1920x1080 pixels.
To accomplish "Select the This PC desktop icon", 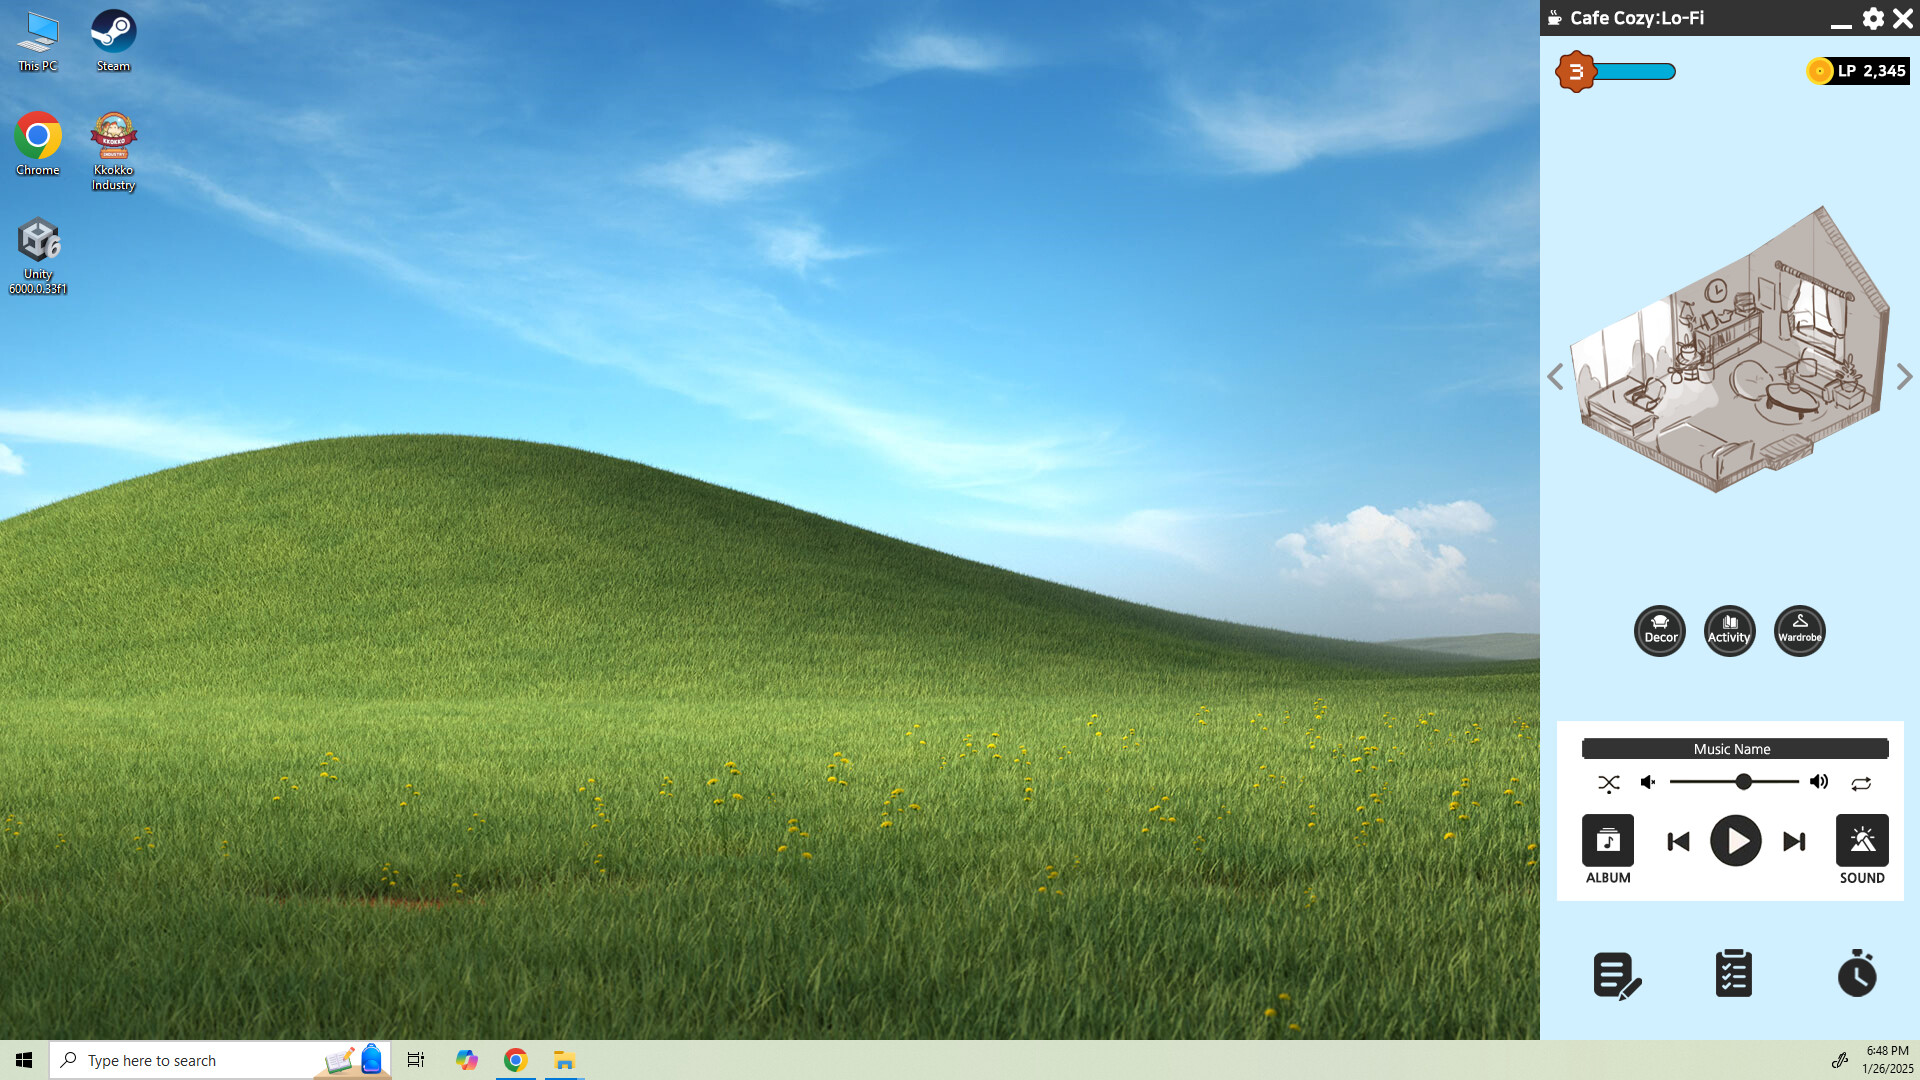I will point(37,41).
